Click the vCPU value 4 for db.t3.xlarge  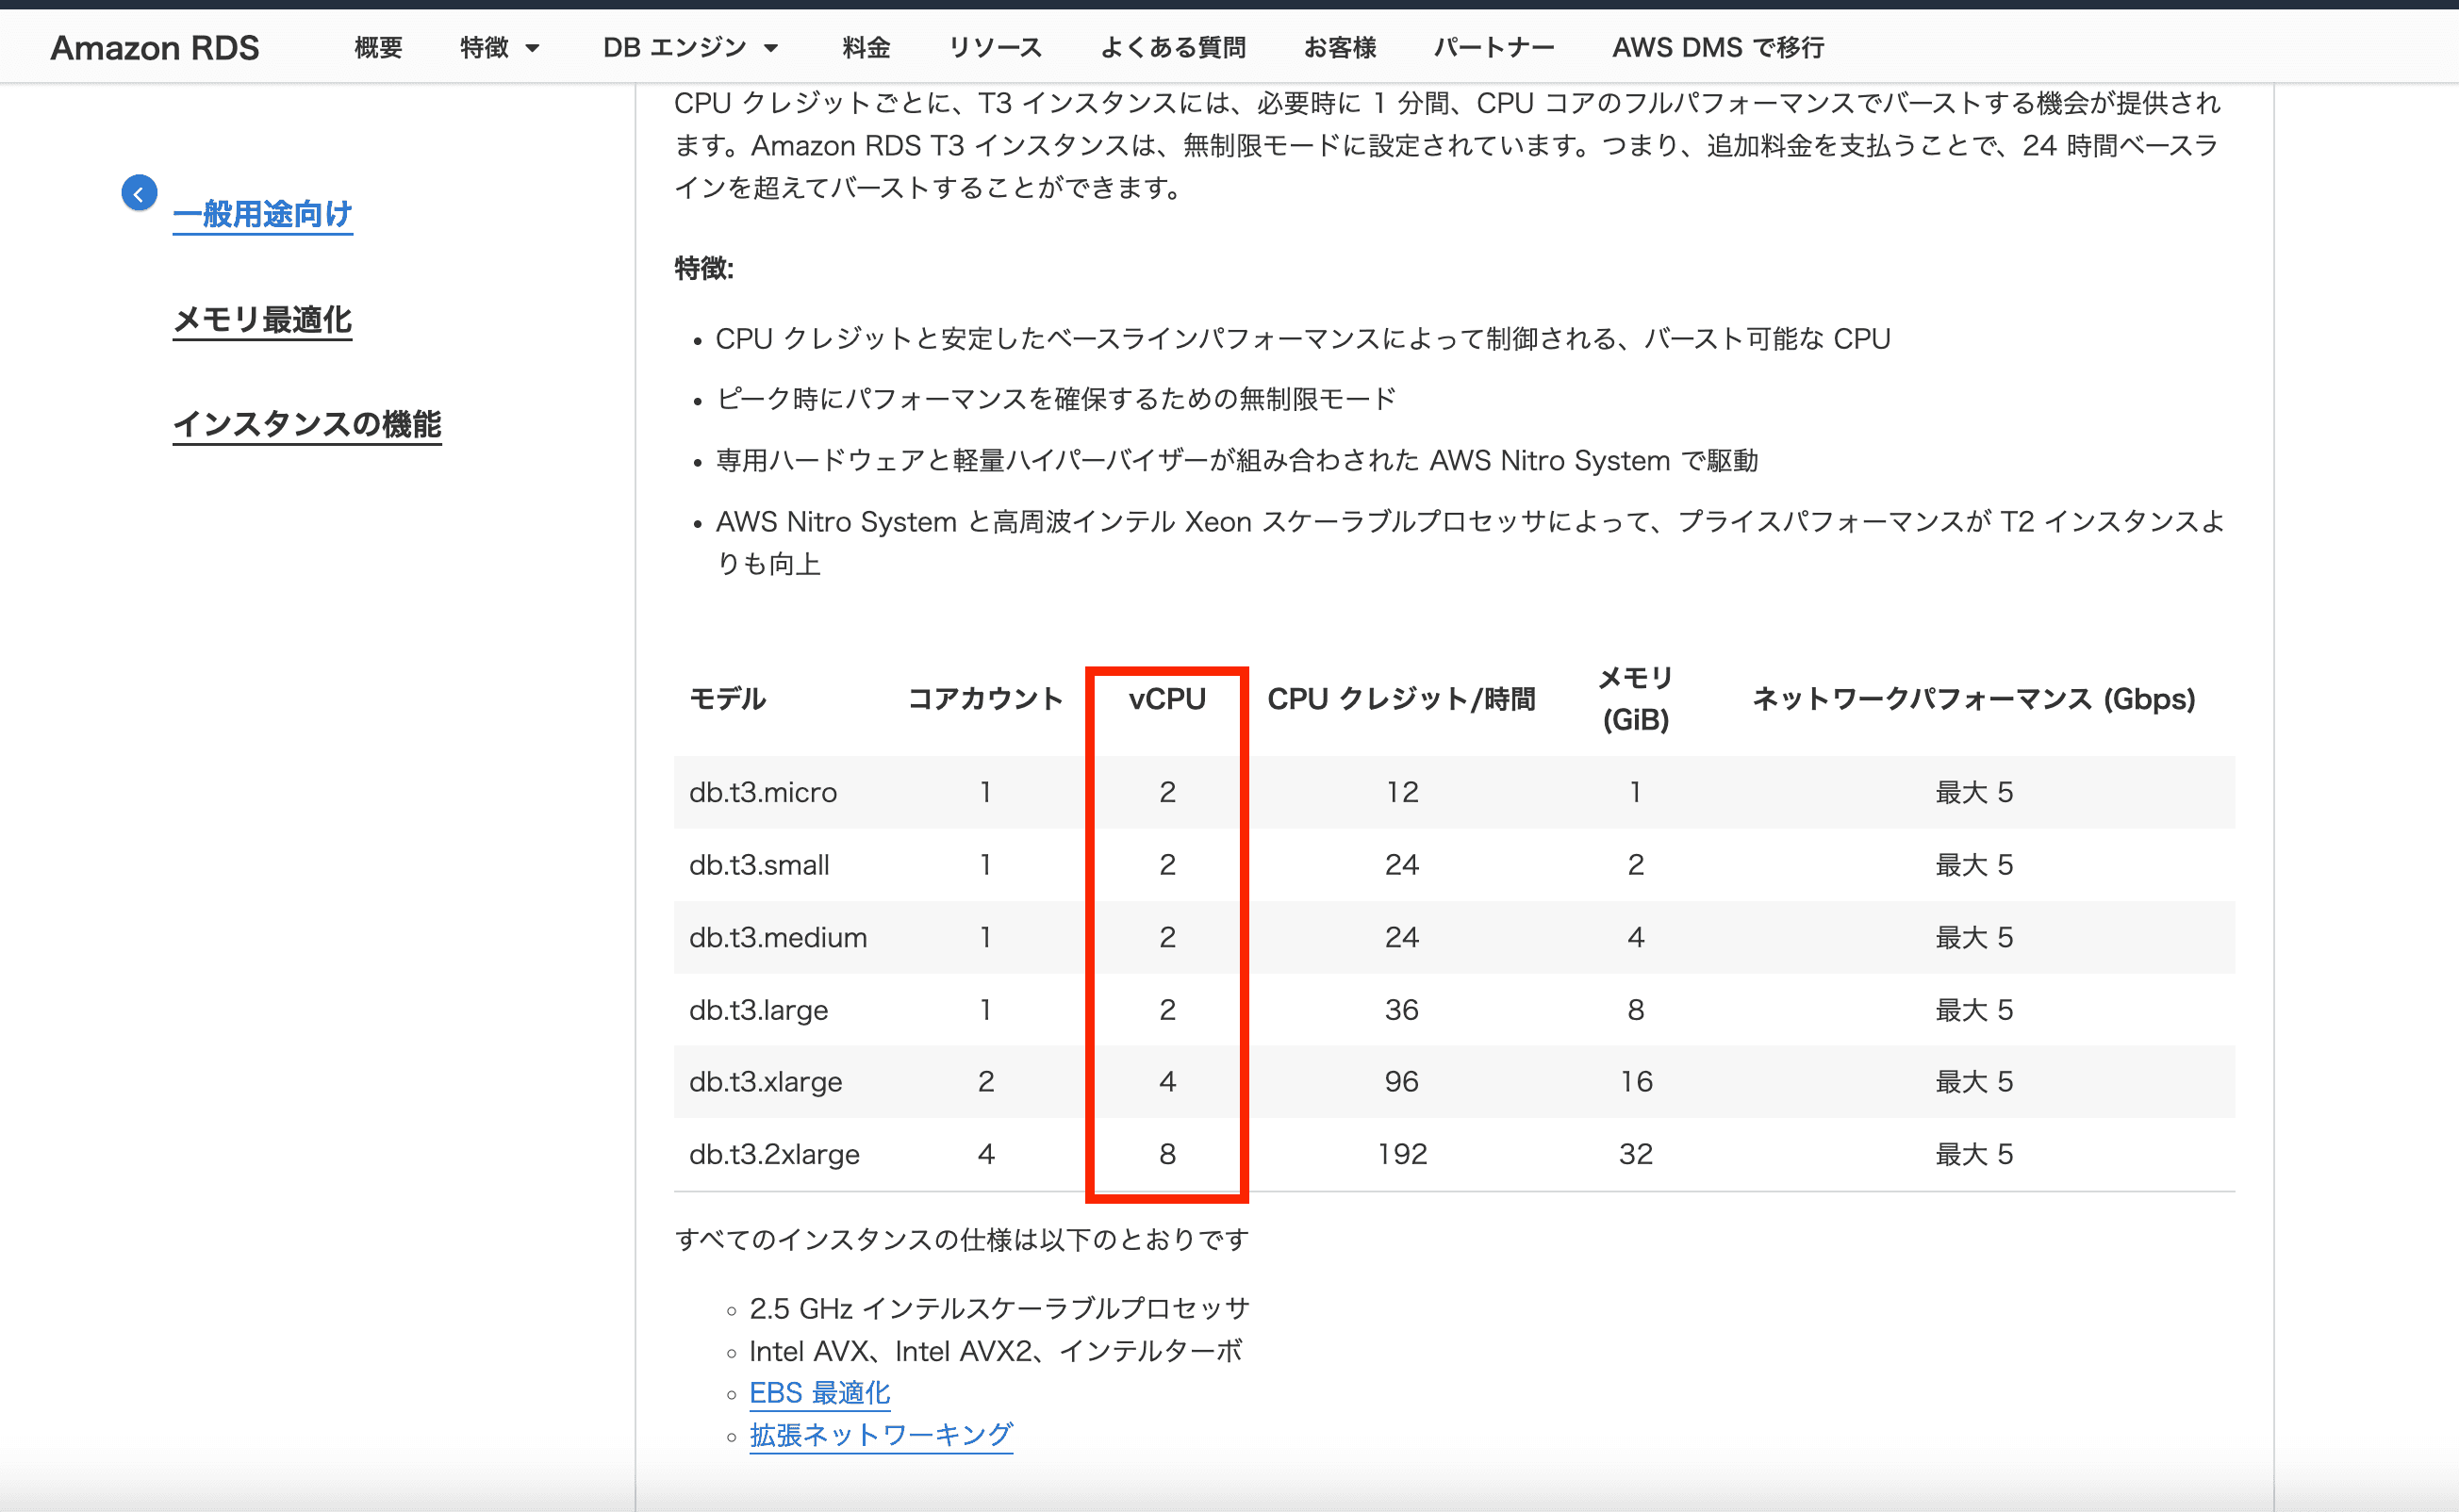tap(1167, 1081)
